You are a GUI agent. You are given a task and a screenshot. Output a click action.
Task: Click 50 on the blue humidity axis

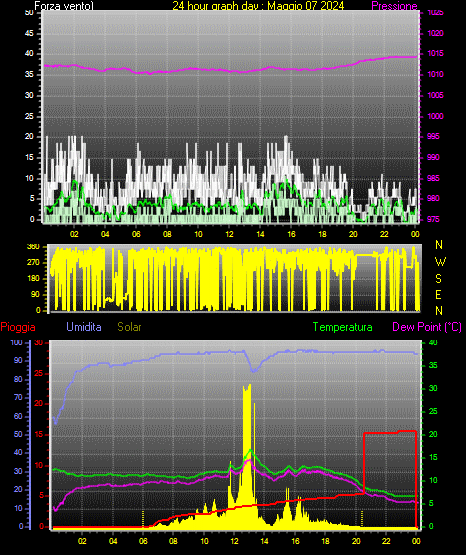pos(18,434)
